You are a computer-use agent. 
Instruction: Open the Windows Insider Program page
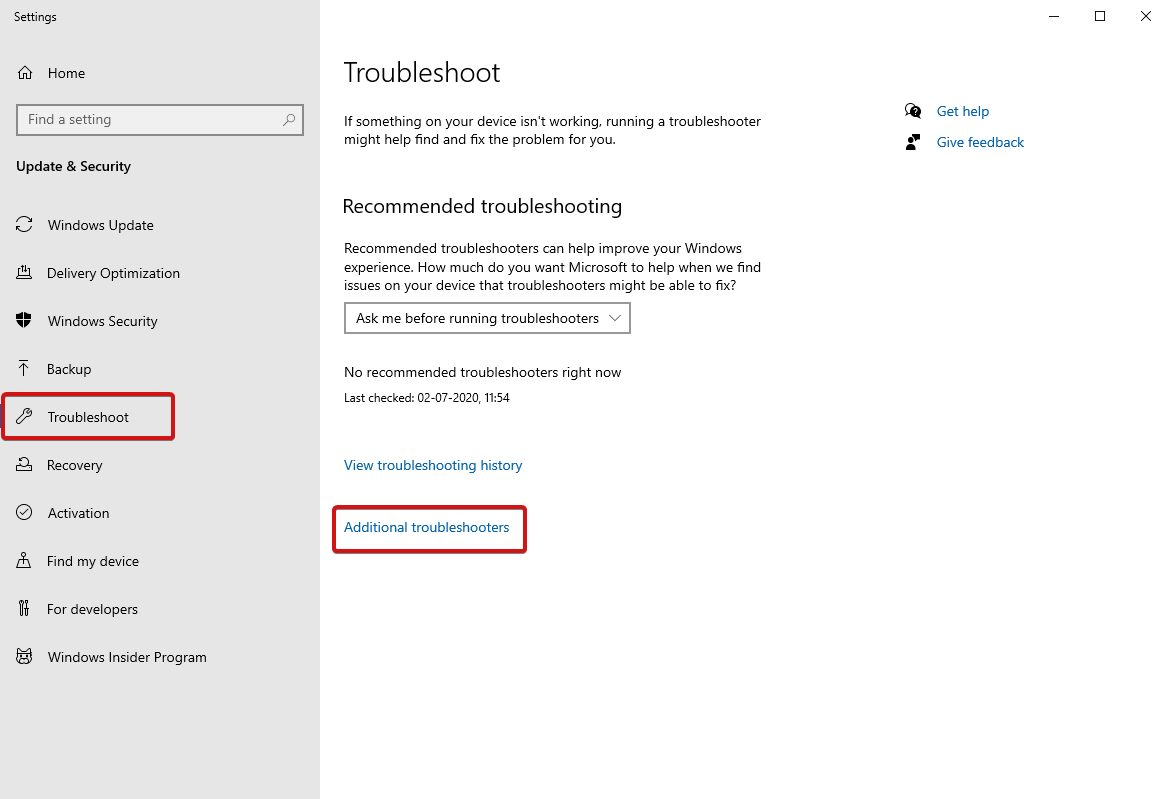click(127, 657)
